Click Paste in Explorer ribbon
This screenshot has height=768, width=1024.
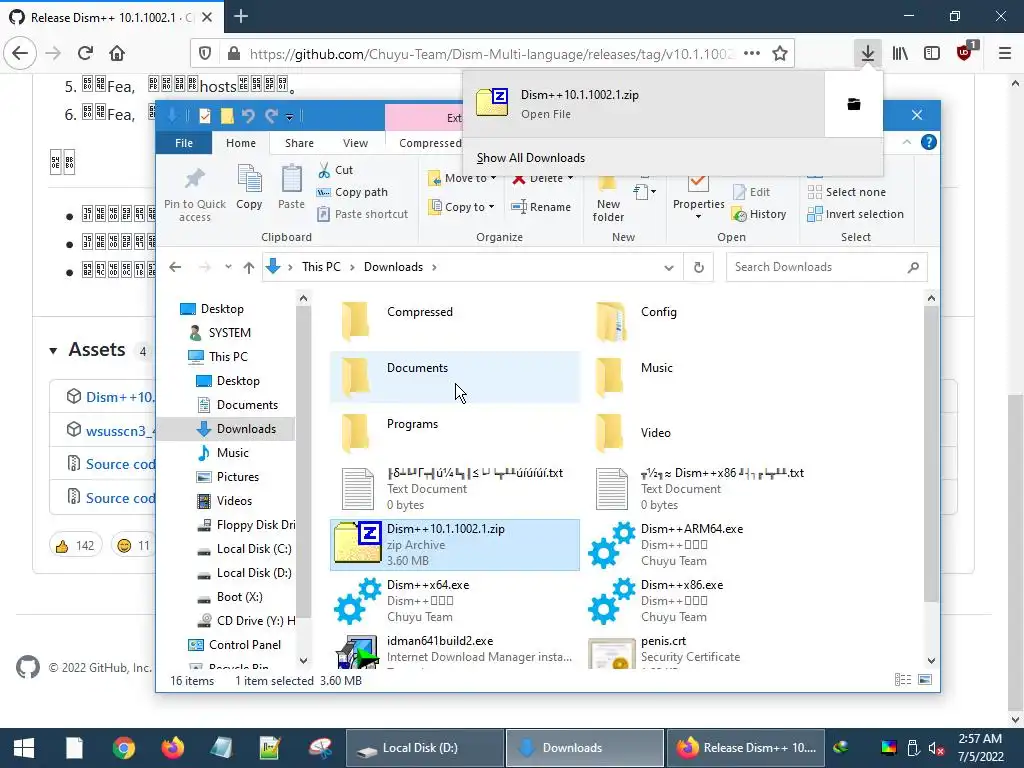(291, 188)
